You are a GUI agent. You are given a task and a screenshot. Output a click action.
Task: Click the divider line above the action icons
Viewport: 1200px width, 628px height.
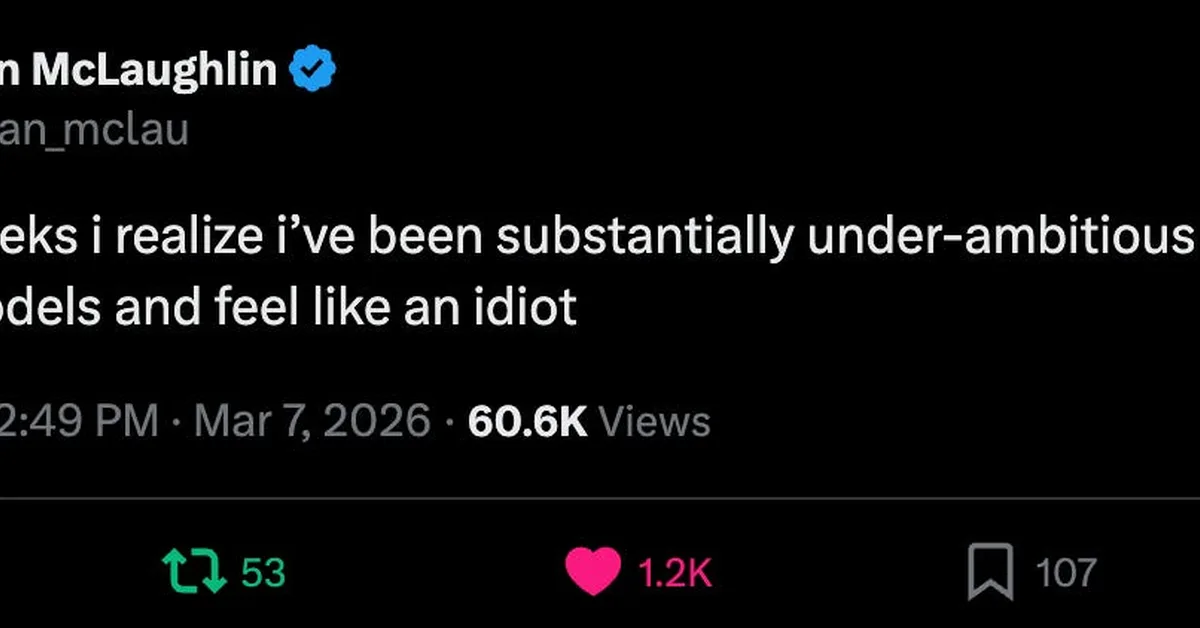600,498
